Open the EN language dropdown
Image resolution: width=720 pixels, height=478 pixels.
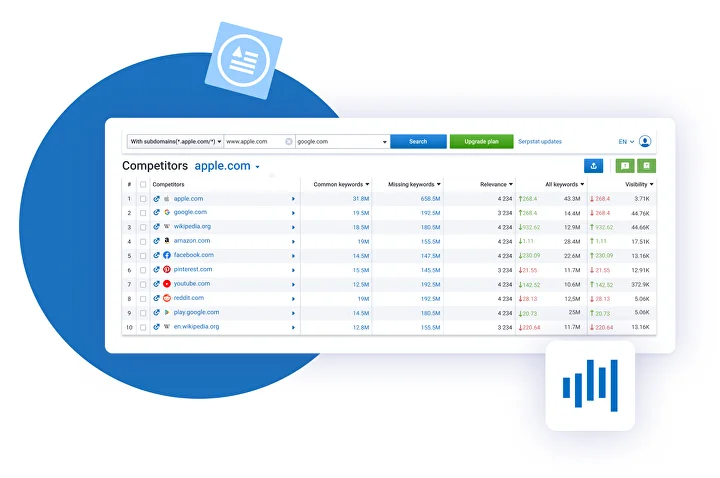tap(626, 141)
